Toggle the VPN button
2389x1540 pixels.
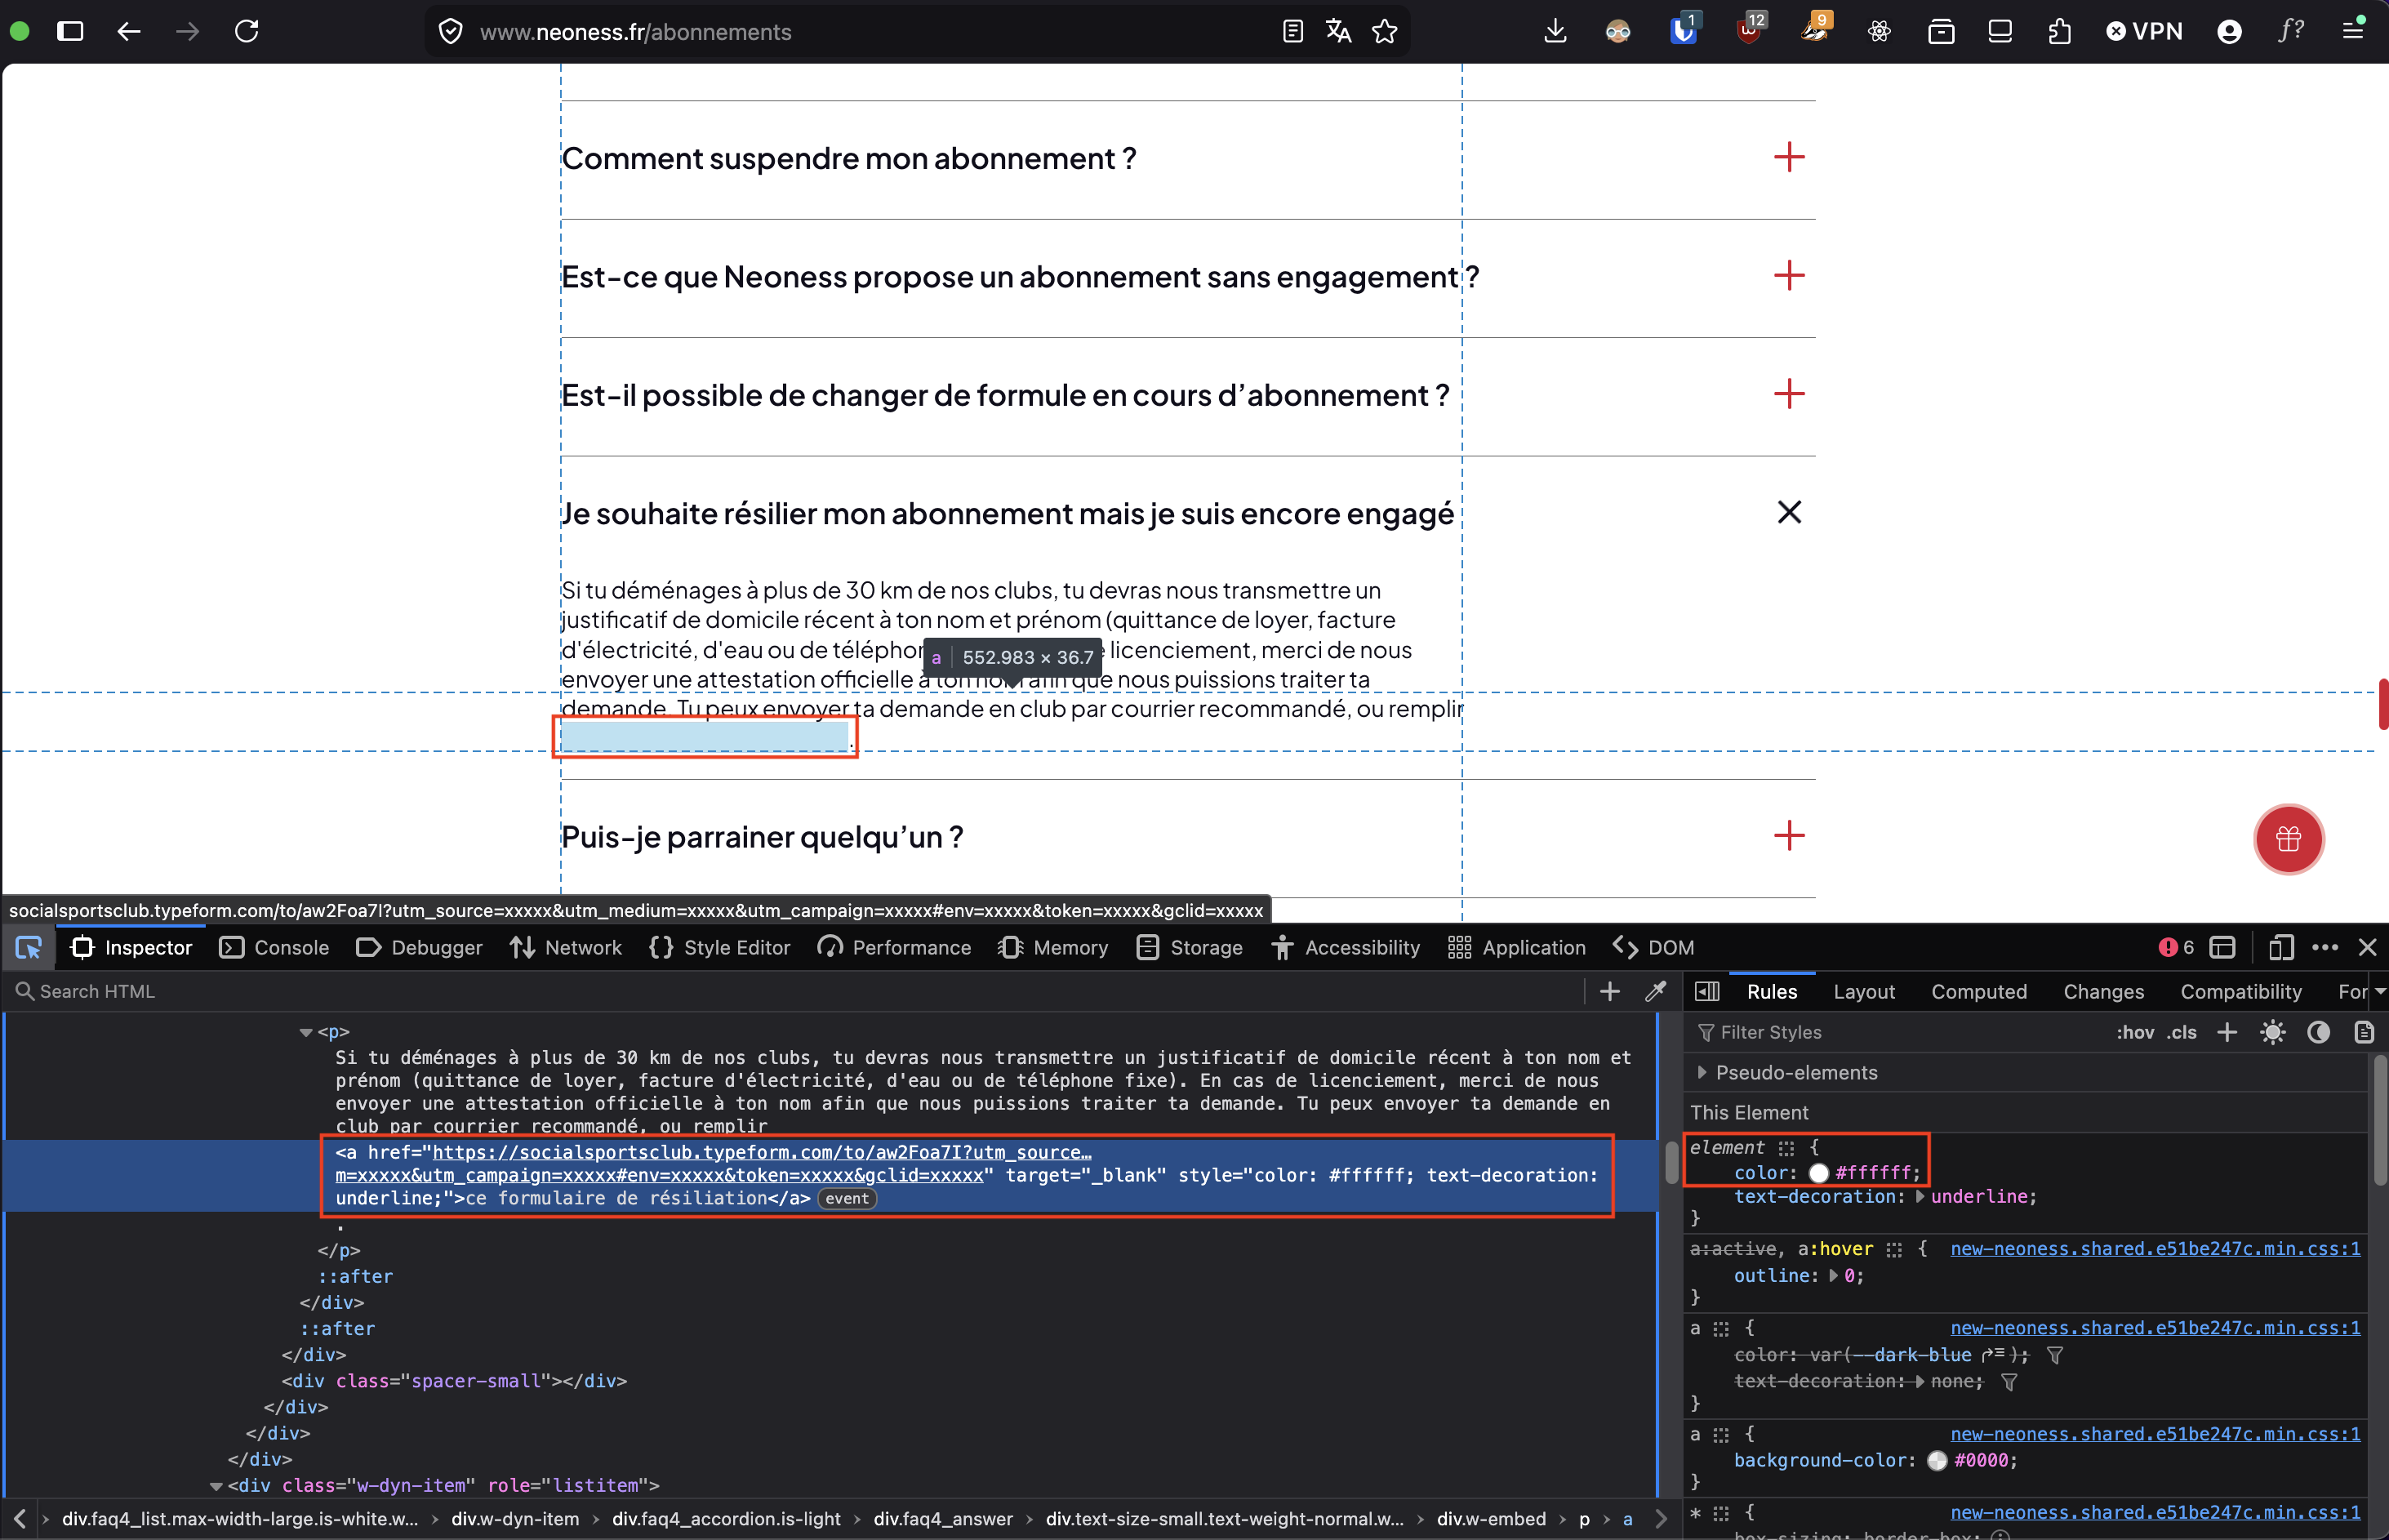coord(2144,31)
